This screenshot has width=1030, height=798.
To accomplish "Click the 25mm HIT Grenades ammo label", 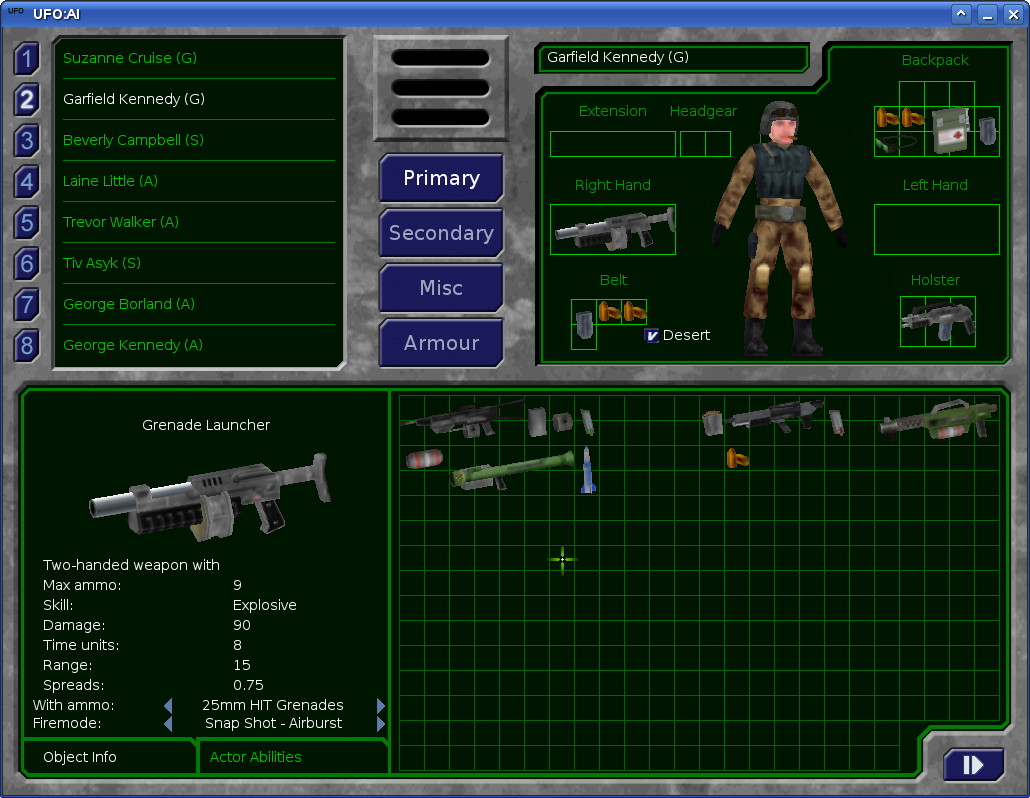I will [273, 705].
